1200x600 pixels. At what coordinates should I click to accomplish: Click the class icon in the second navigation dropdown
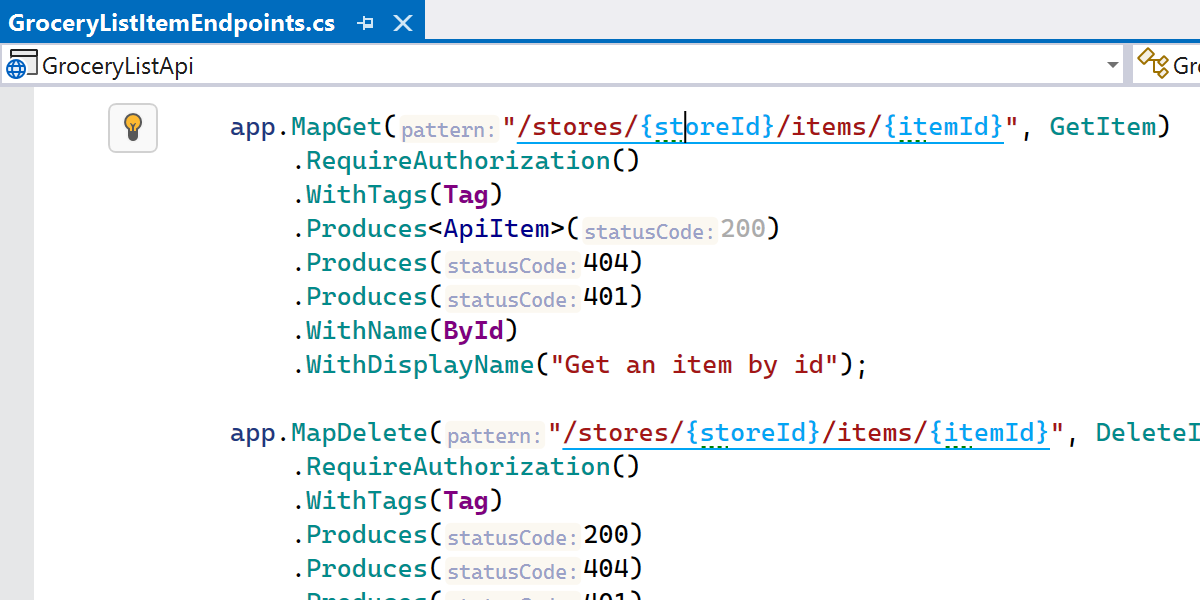click(1153, 66)
